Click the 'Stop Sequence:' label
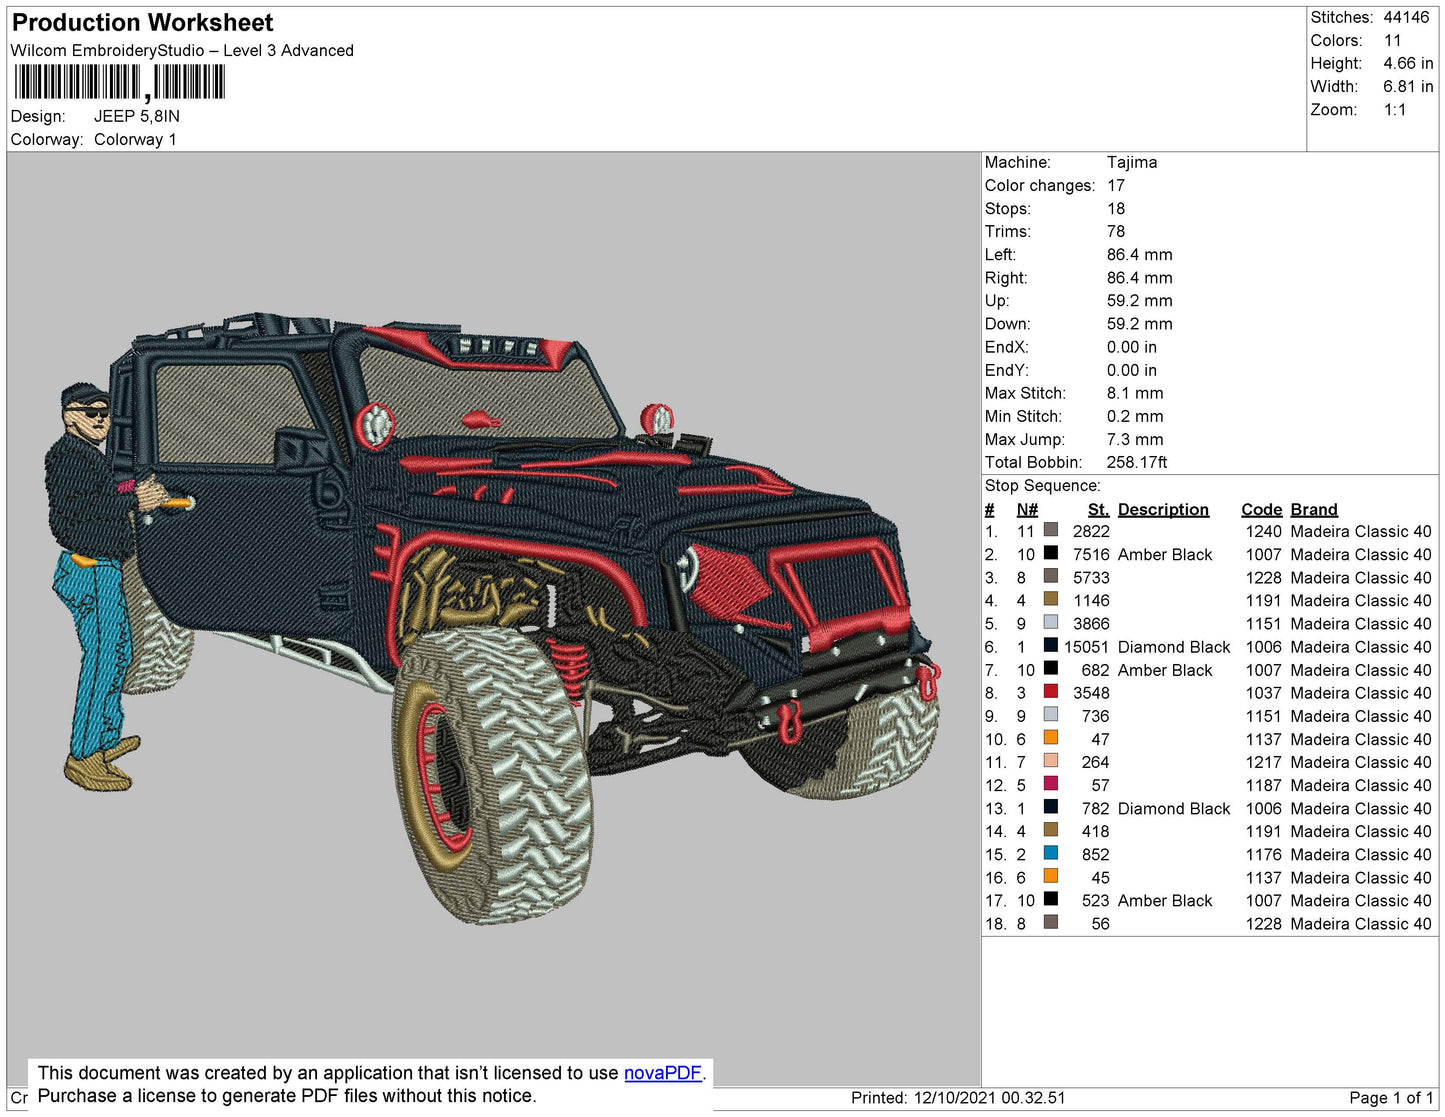Viewport: 1445px width, 1117px height. (x=1042, y=485)
